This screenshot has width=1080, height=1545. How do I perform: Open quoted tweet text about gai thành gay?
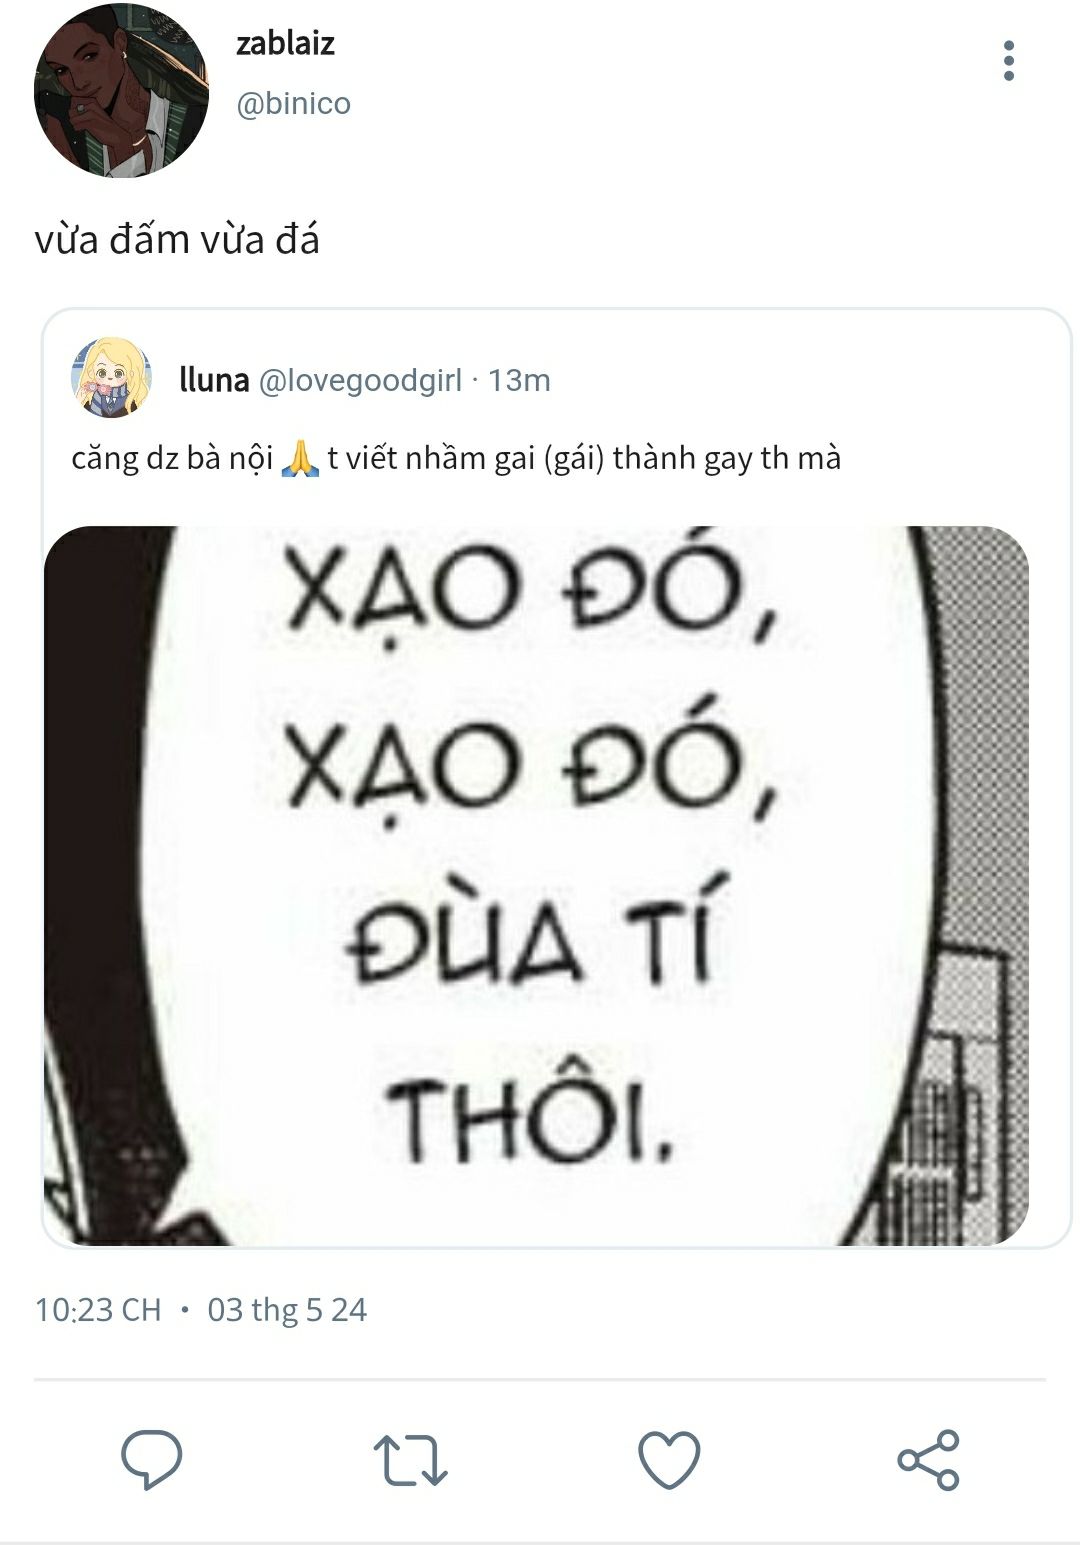[x=456, y=458]
